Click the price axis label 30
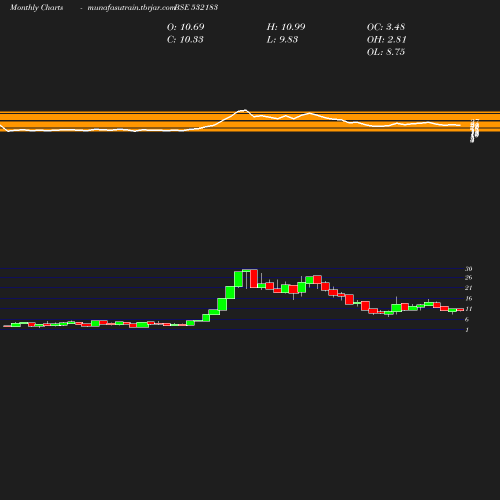This screenshot has width=500, height=500. (469, 269)
